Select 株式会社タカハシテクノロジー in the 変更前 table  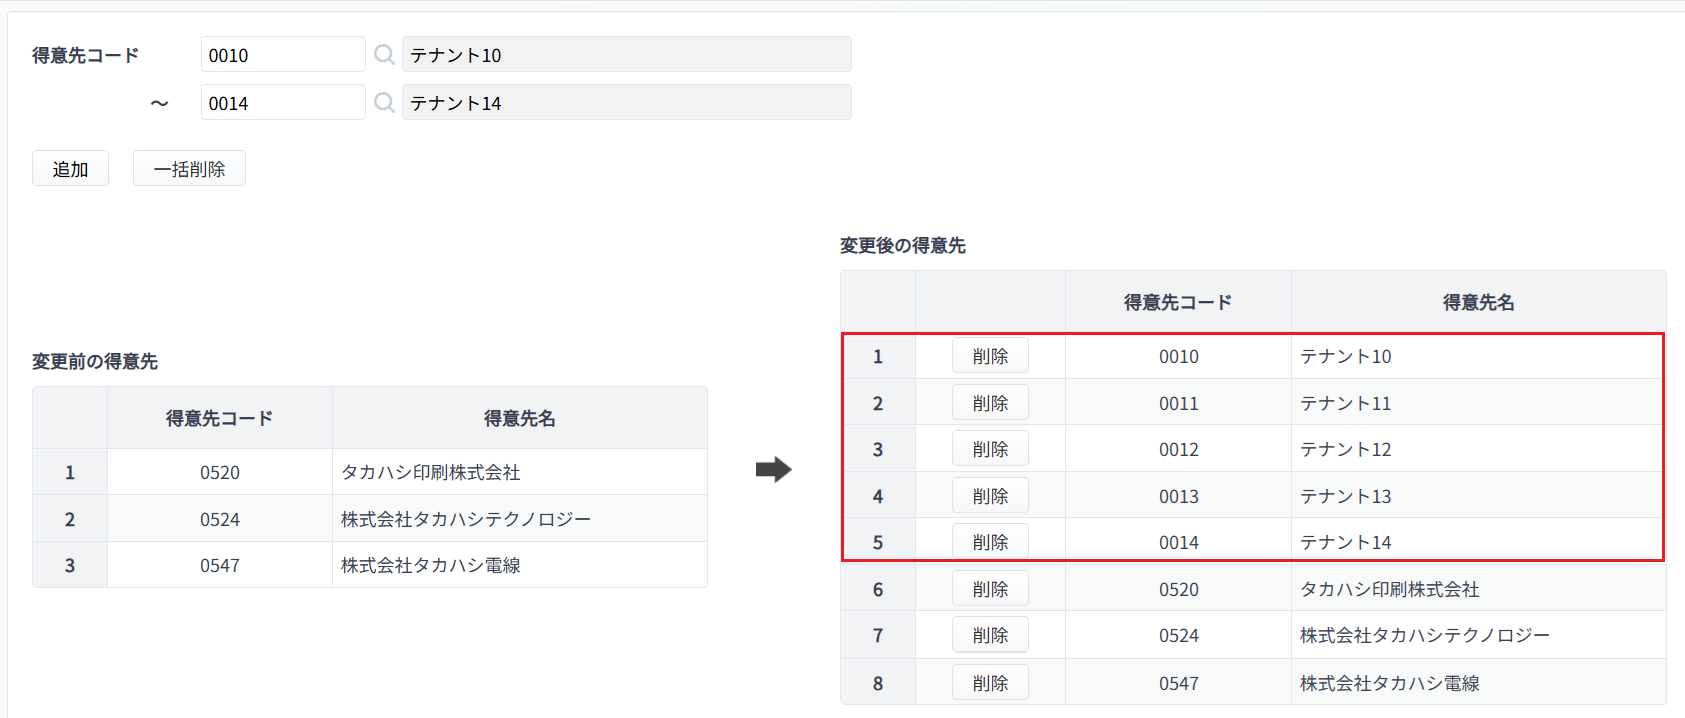(x=466, y=519)
